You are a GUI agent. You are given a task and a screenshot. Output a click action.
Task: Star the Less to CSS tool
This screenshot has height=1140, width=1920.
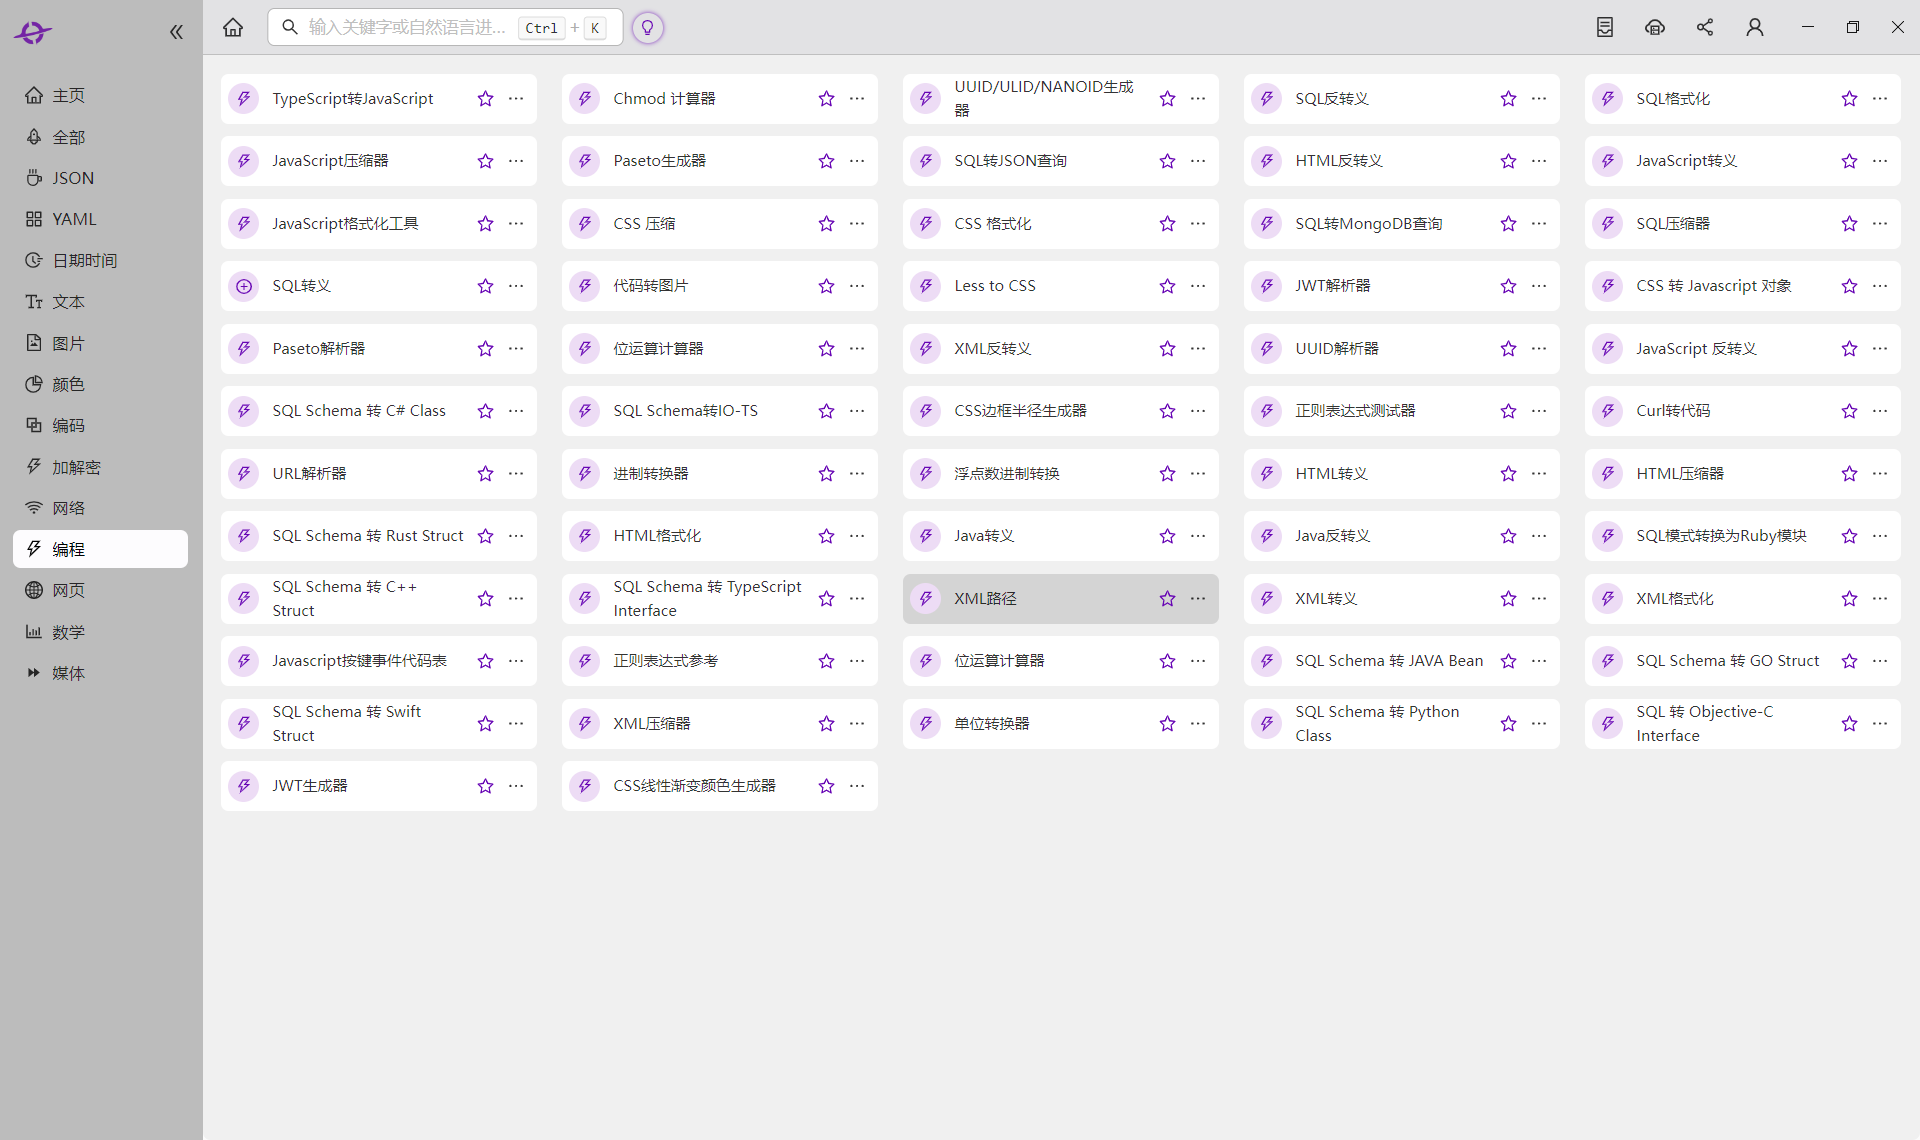1167,286
